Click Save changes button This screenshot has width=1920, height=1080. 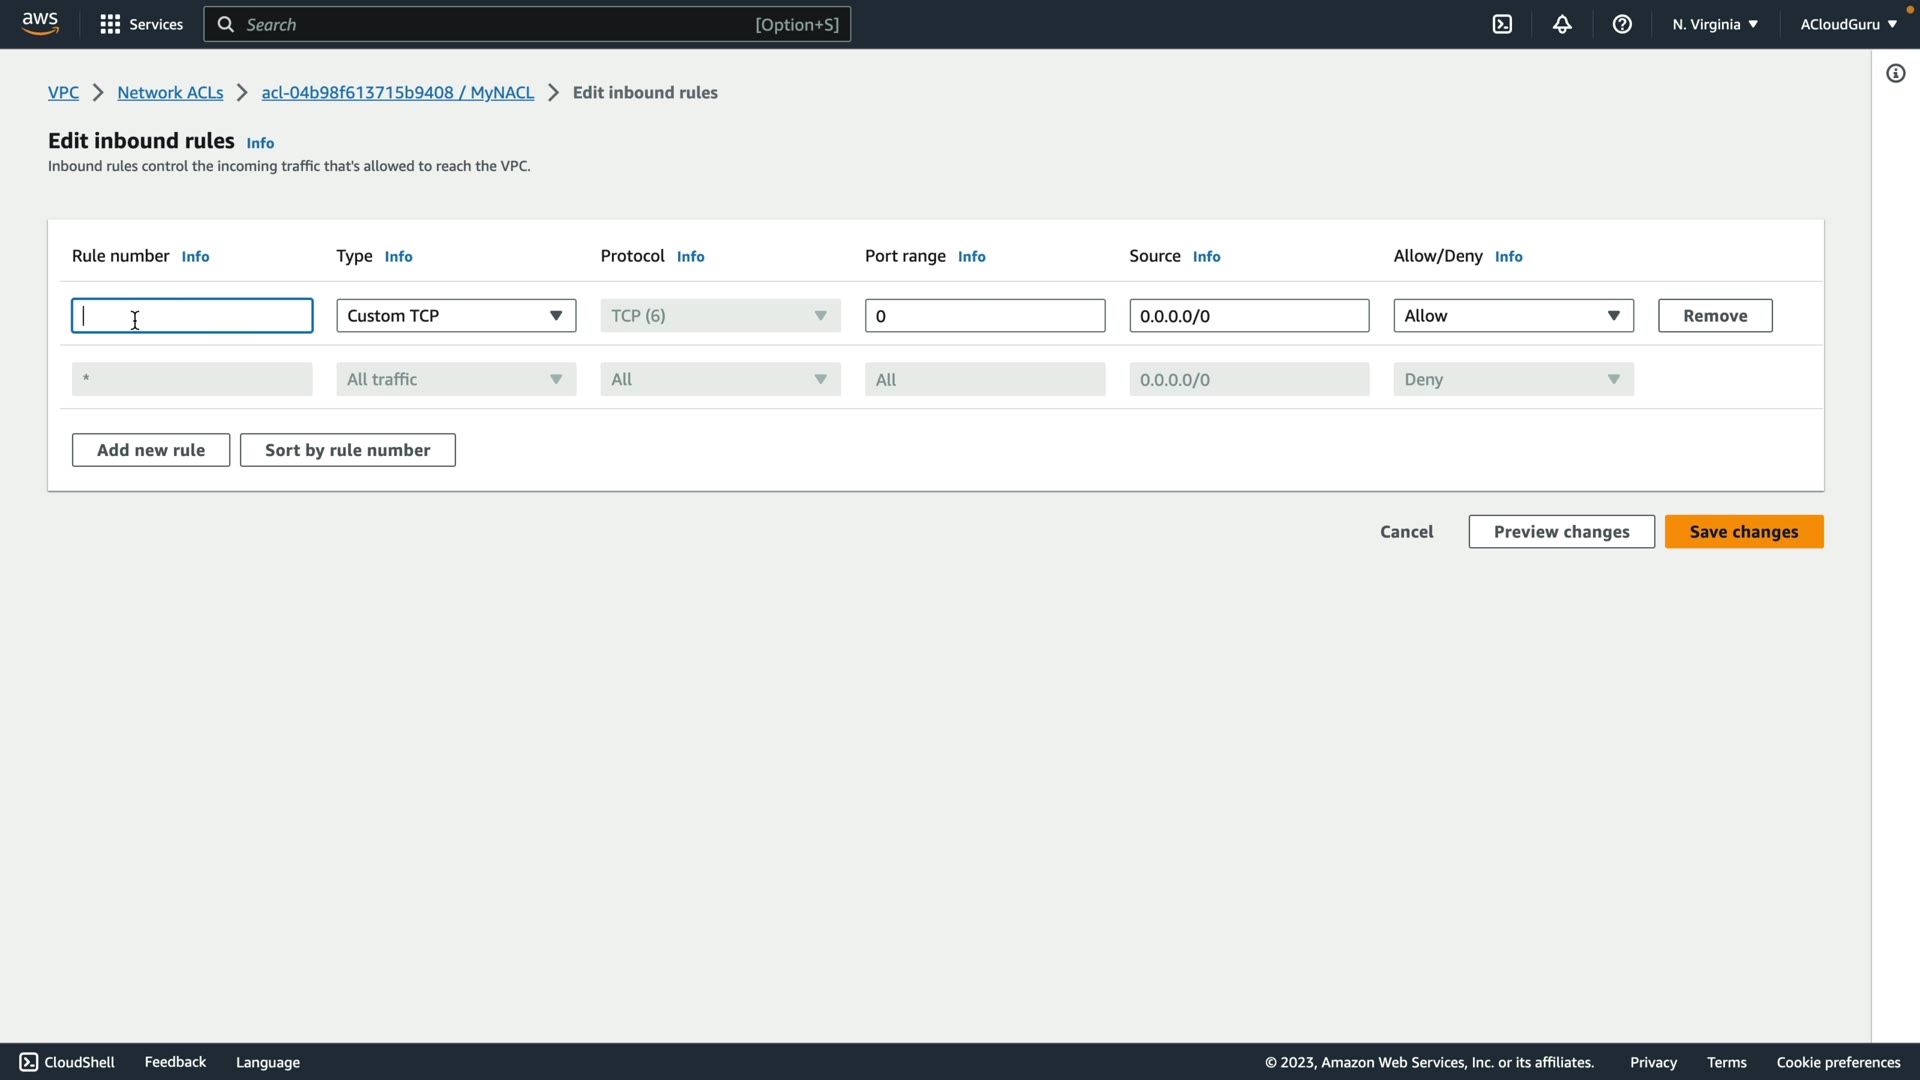coord(1743,532)
